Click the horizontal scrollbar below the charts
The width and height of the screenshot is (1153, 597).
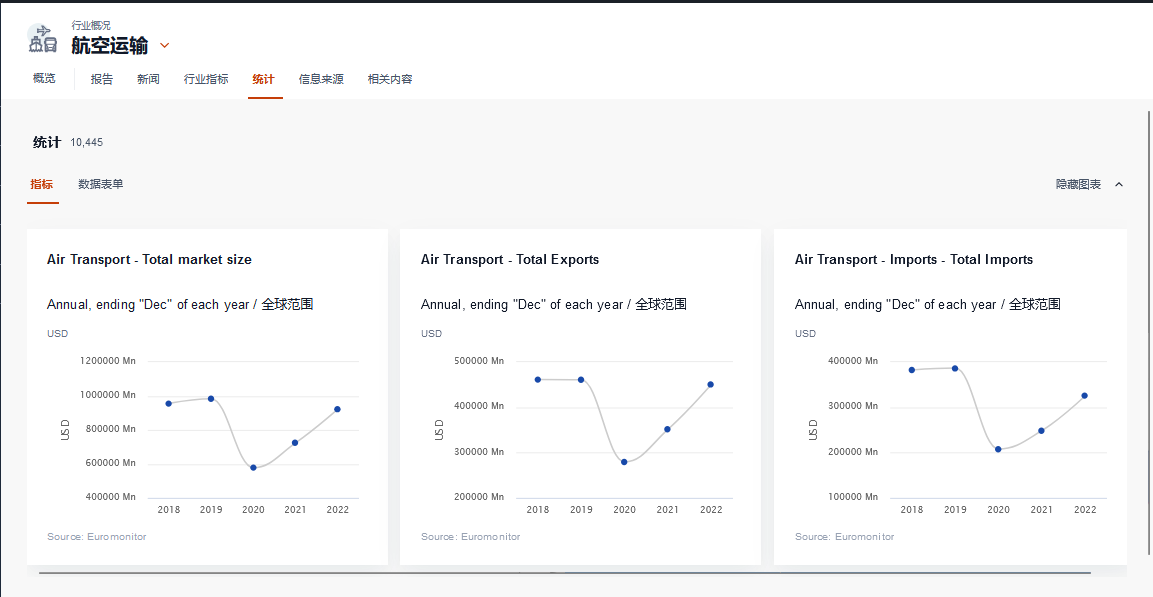point(564,573)
